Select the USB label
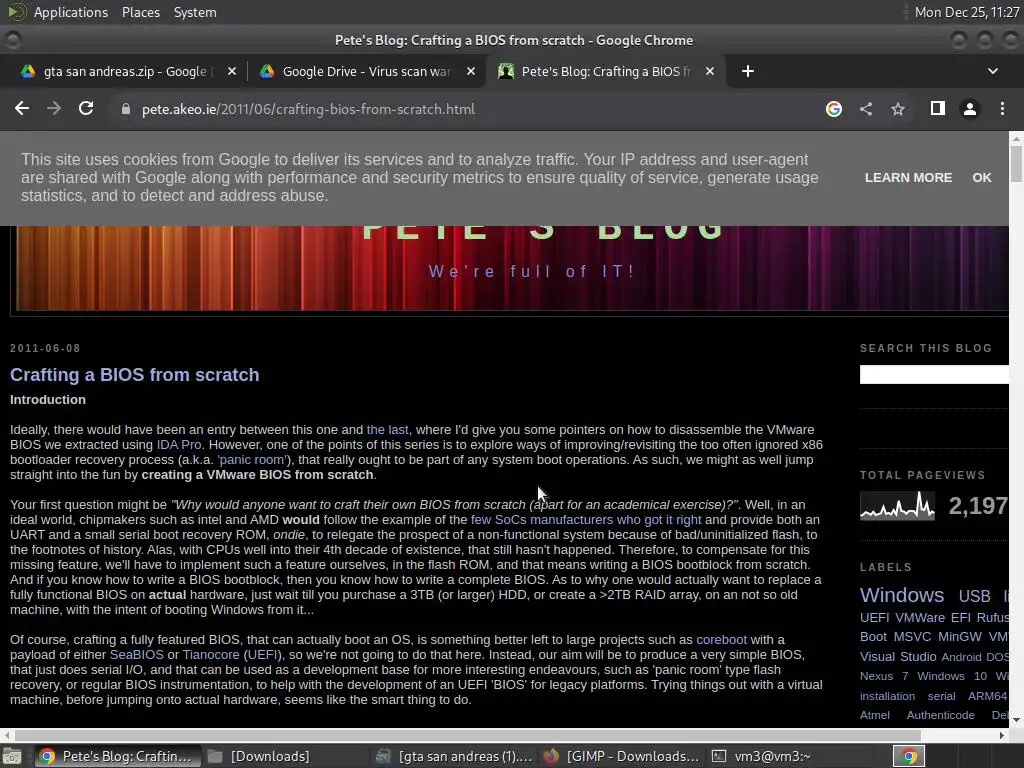Viewport: 1024px width, 768px height. 974,596
